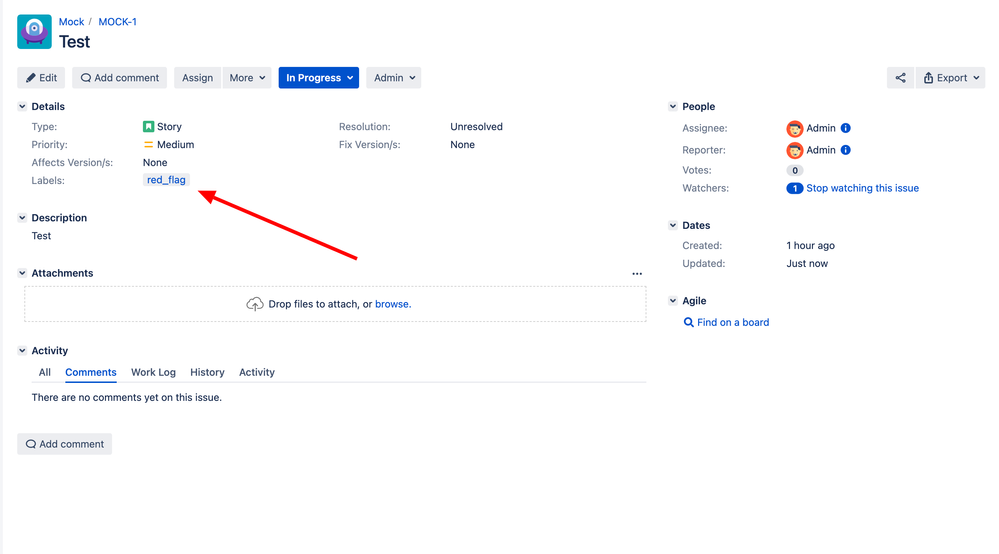
Task: Click the Affects Version/s None value
Action: tap(155, 162)
